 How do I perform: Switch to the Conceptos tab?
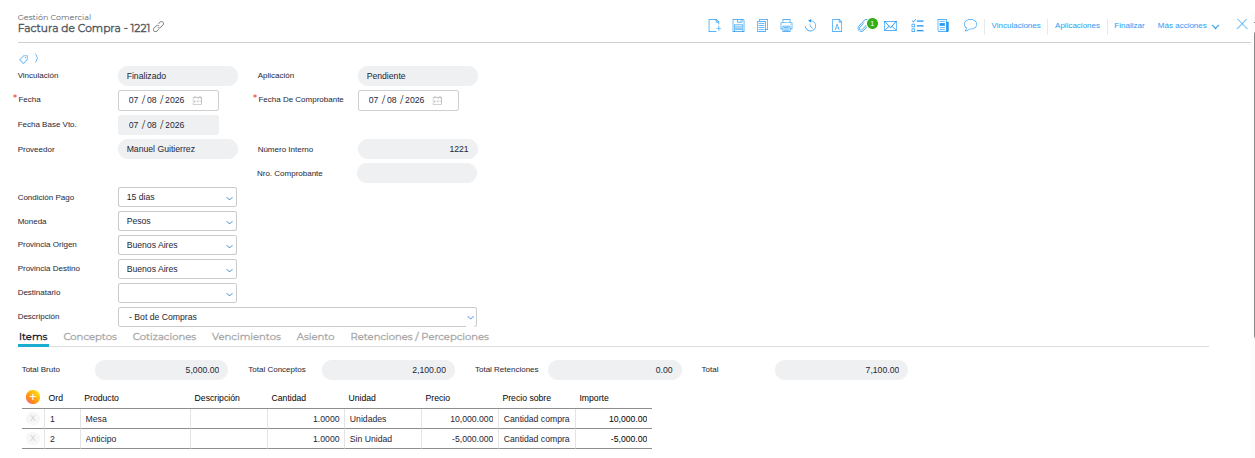tap(90, 337)
